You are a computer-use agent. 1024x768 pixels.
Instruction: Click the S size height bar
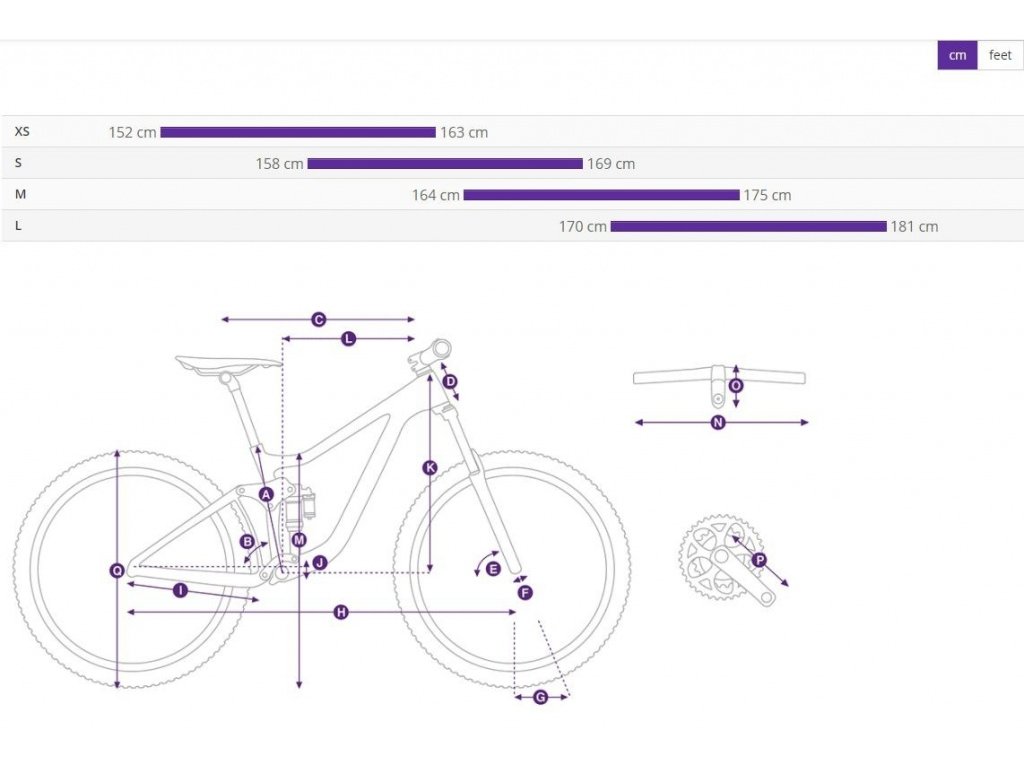(x=444, y=164)
